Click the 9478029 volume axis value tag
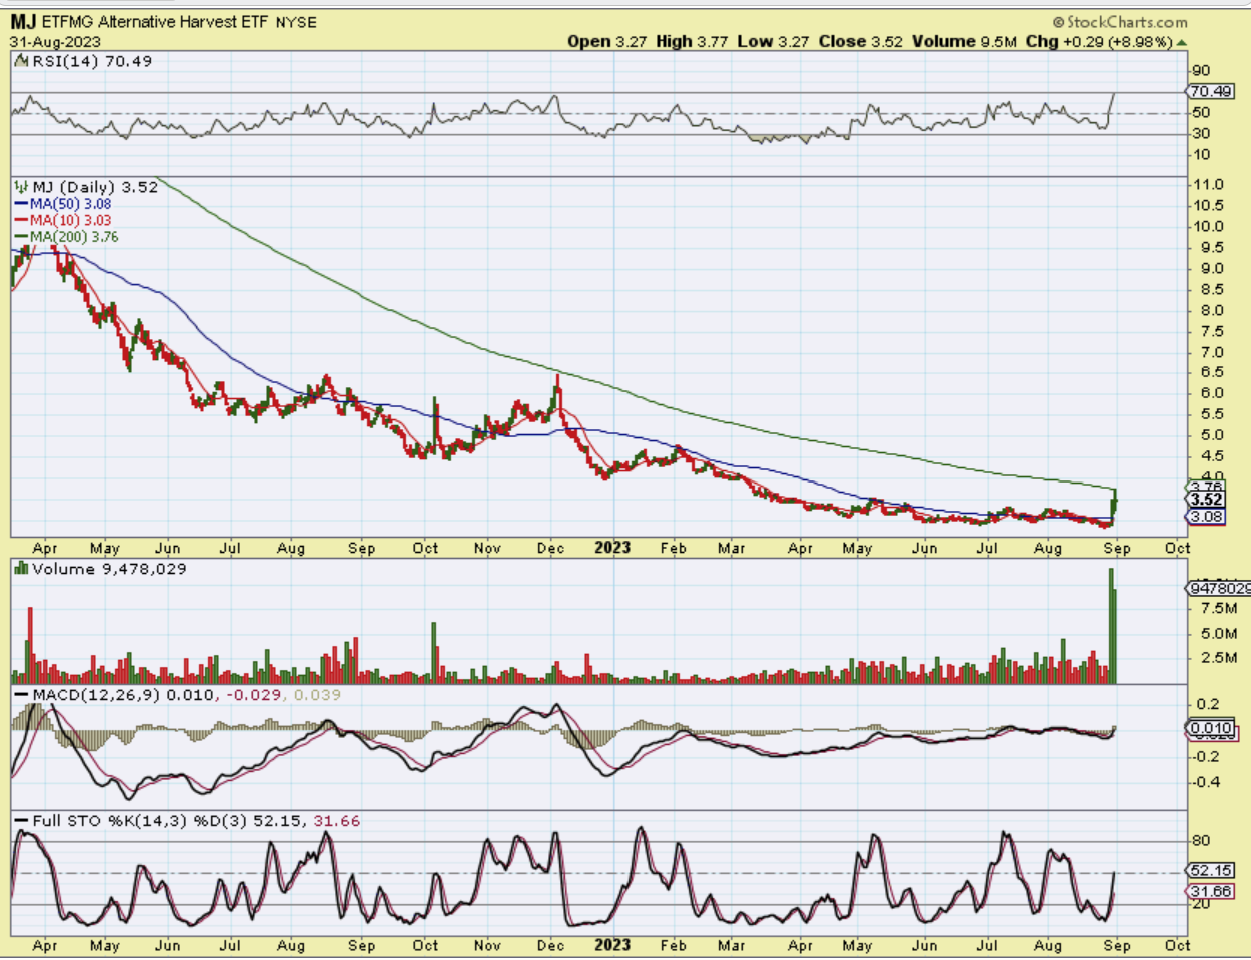 (1218, 589)
